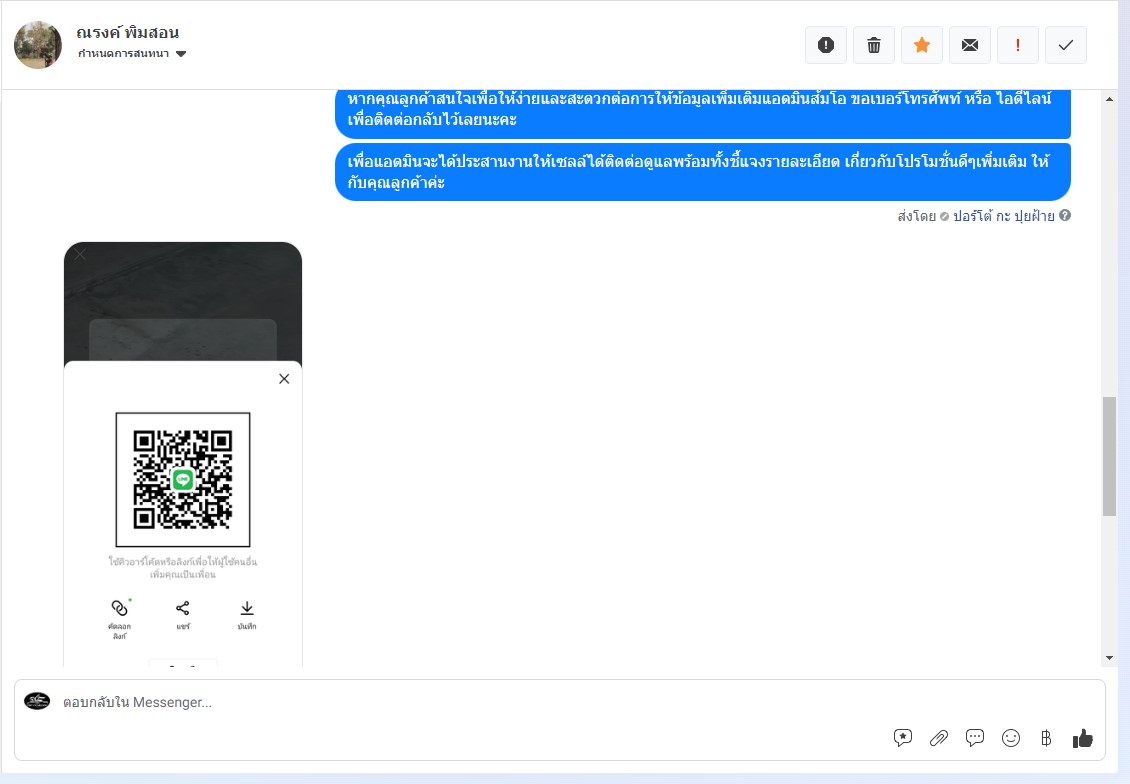Viewport: 1130px width, 784px height.
Task: Mark conversation as spam with alert icon
Action: (826, 45)
